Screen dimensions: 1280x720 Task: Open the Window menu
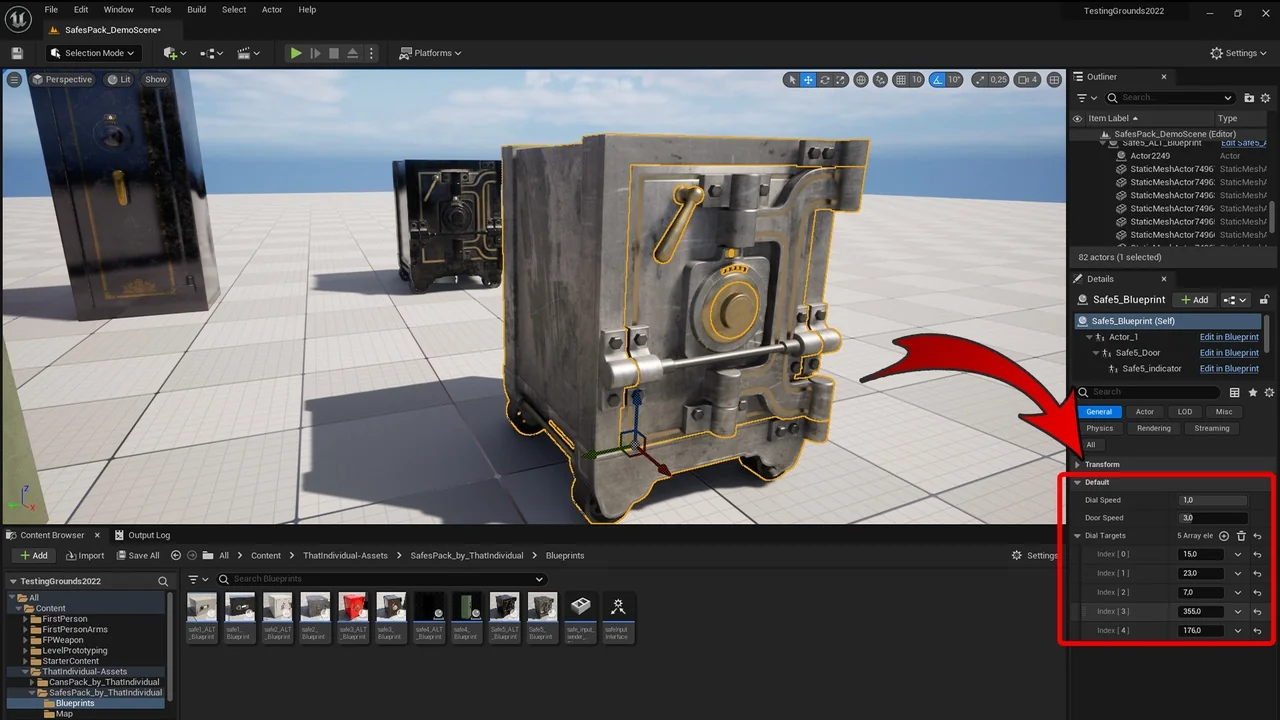pyautogui.click(x=118, y=10)
